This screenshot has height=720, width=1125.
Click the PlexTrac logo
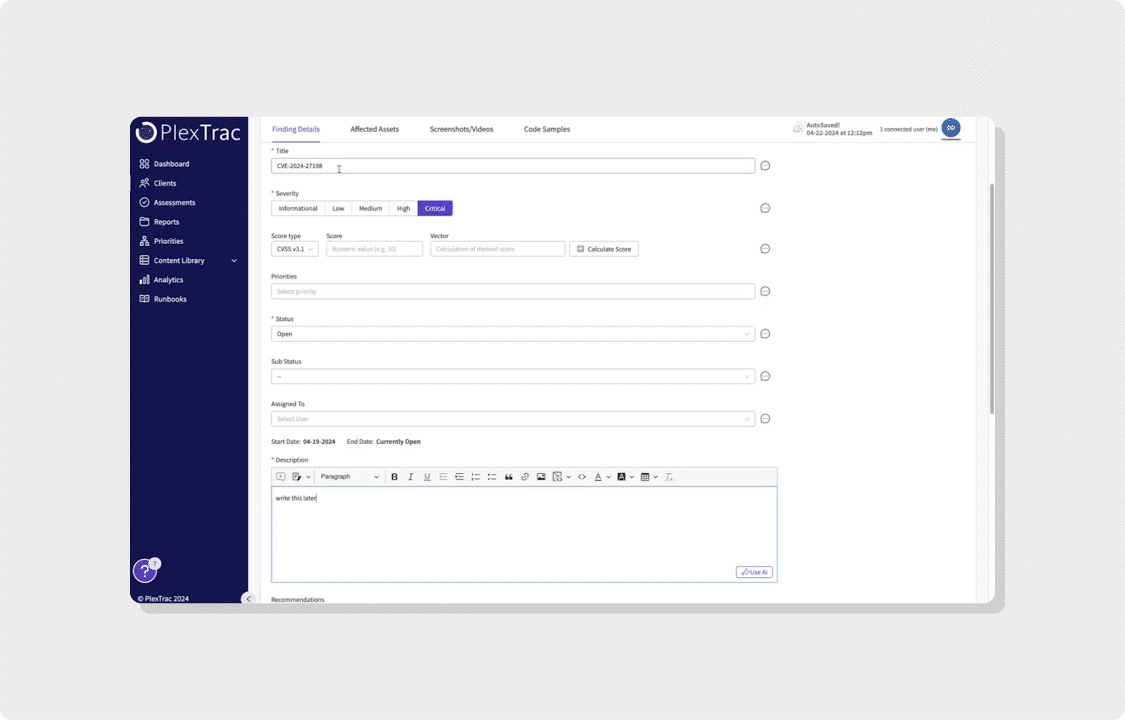click(189, 132)
